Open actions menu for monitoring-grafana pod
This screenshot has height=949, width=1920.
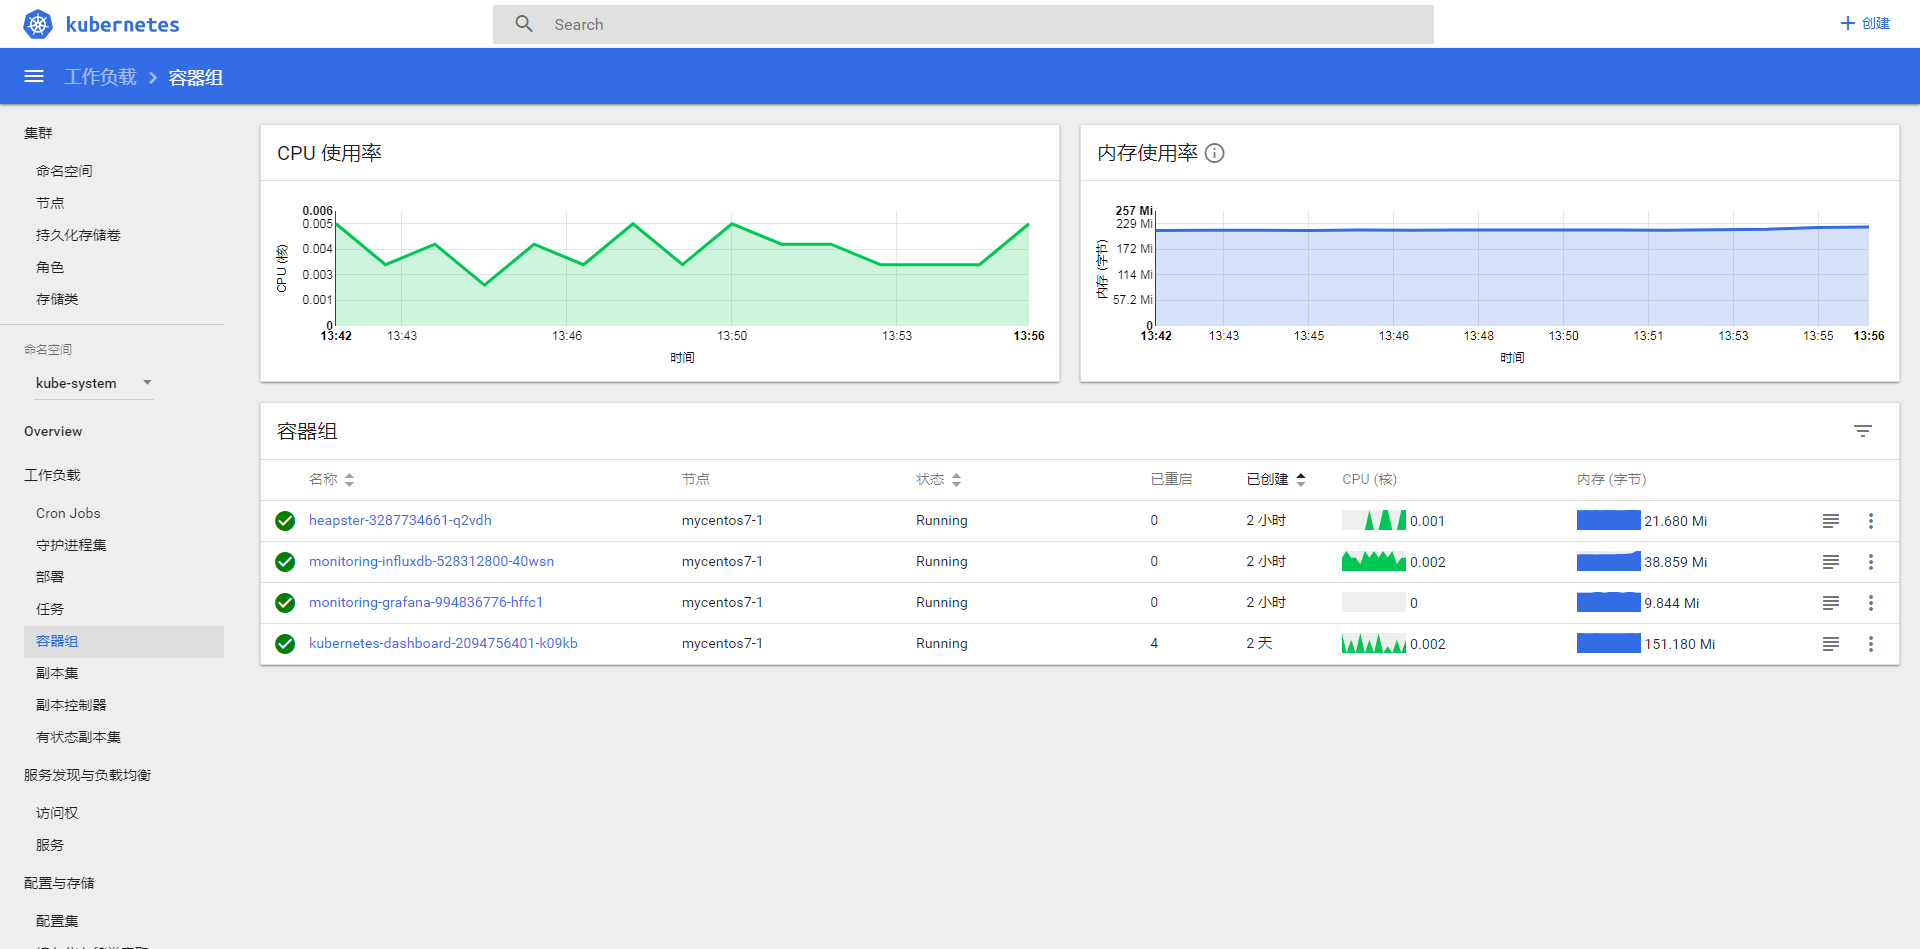pos(1871,603)
